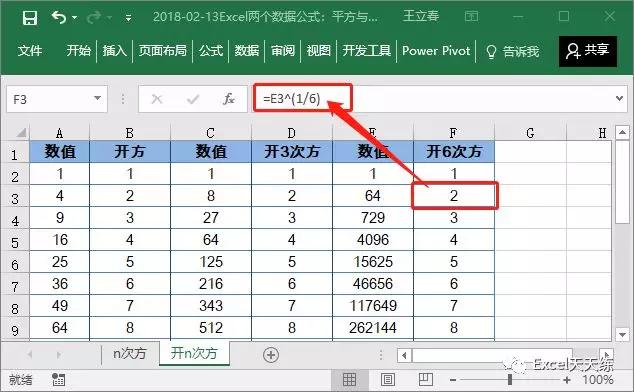Select column G header
The height and width of the screenshot is (392, 634).
(x=530, y=133)
